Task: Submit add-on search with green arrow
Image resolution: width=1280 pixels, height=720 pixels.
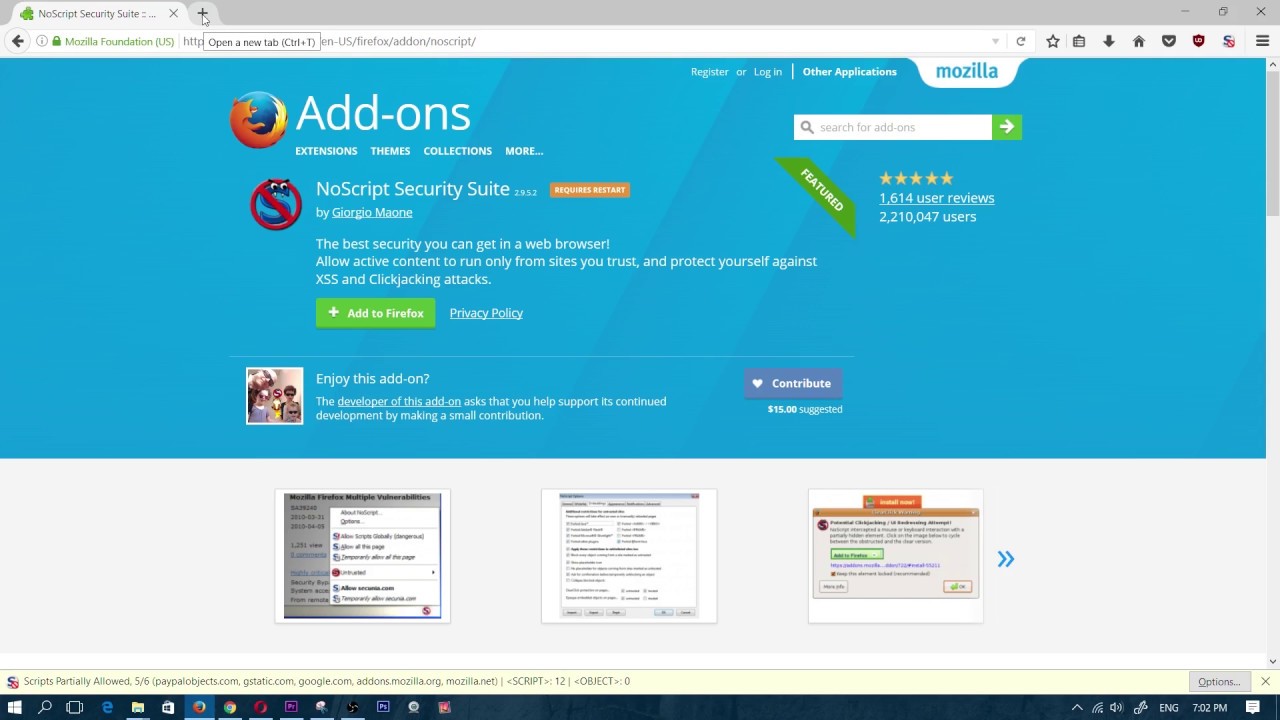Action: coord(1007,127)
